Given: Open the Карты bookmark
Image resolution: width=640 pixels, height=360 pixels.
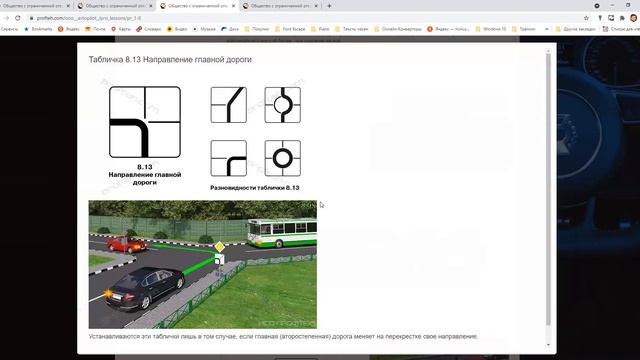Looking at the screenshot, I should coord(121,29).
